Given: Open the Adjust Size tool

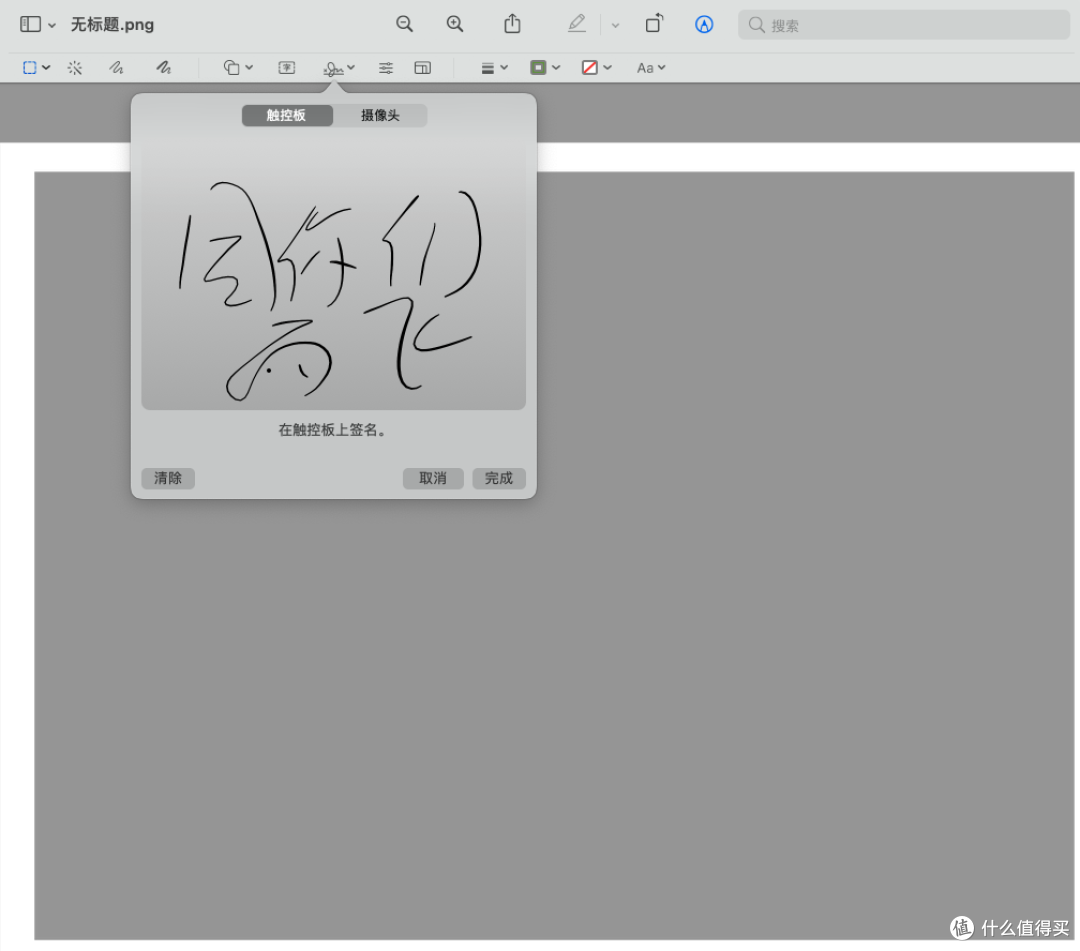Looking at the screenshot, I should click(422, 67).
